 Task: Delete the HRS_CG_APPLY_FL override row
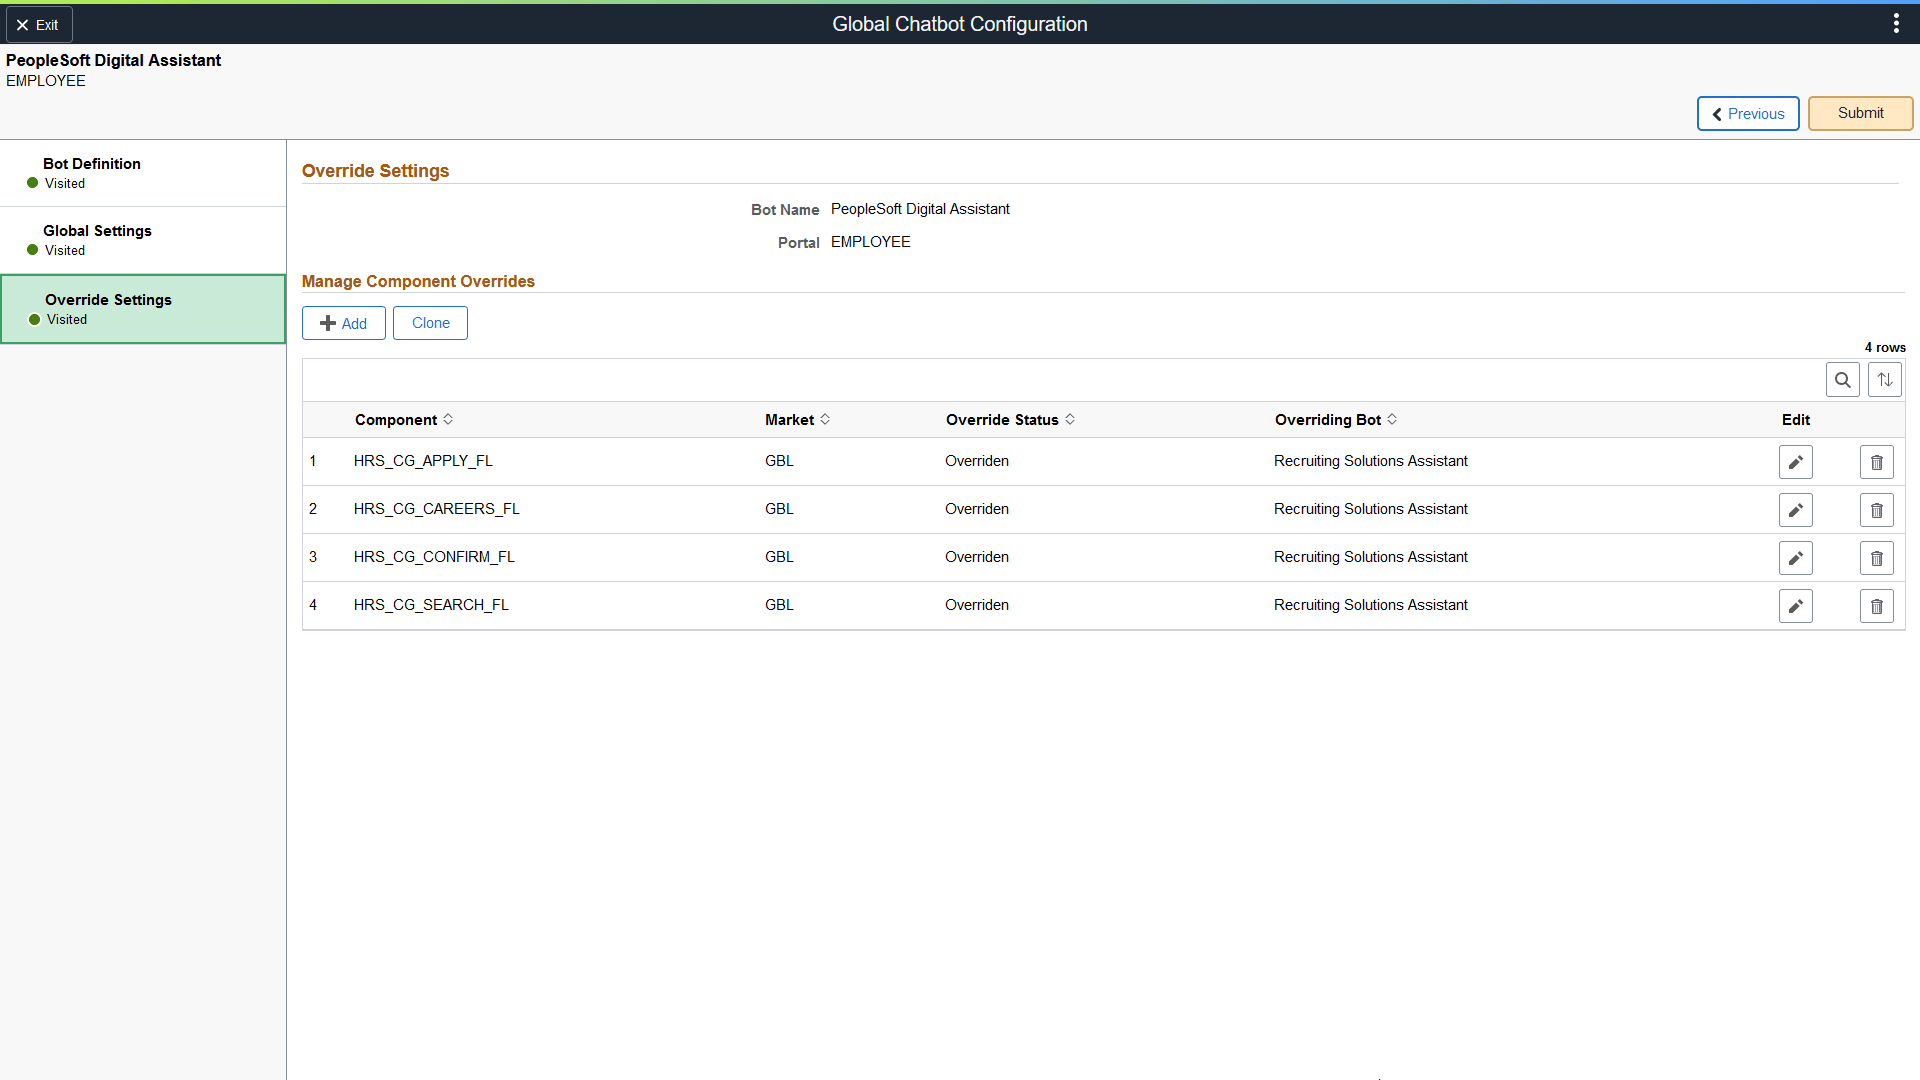1876,461
